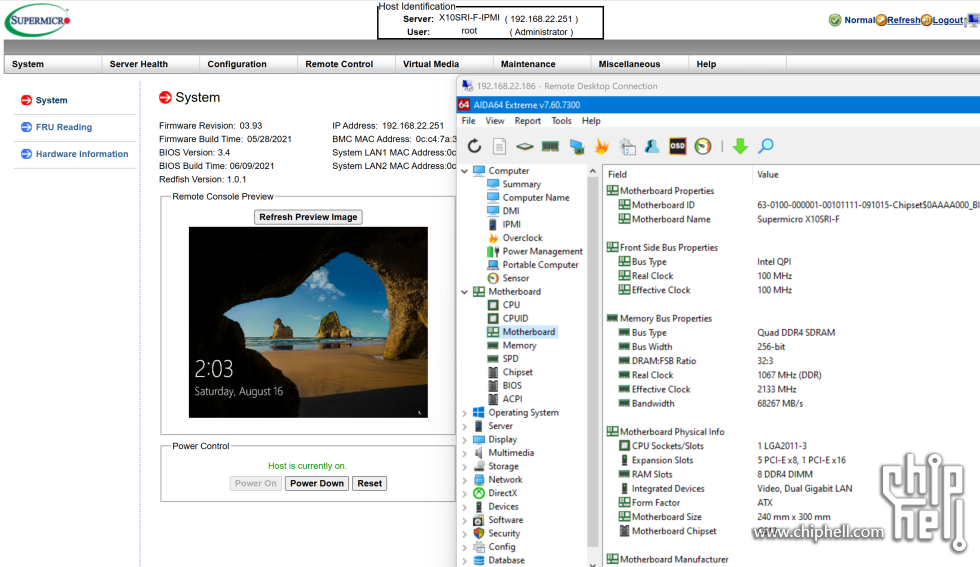Open the Configuration tab
The width and height of the screenshot is (980, 567).
coord(237,64)
